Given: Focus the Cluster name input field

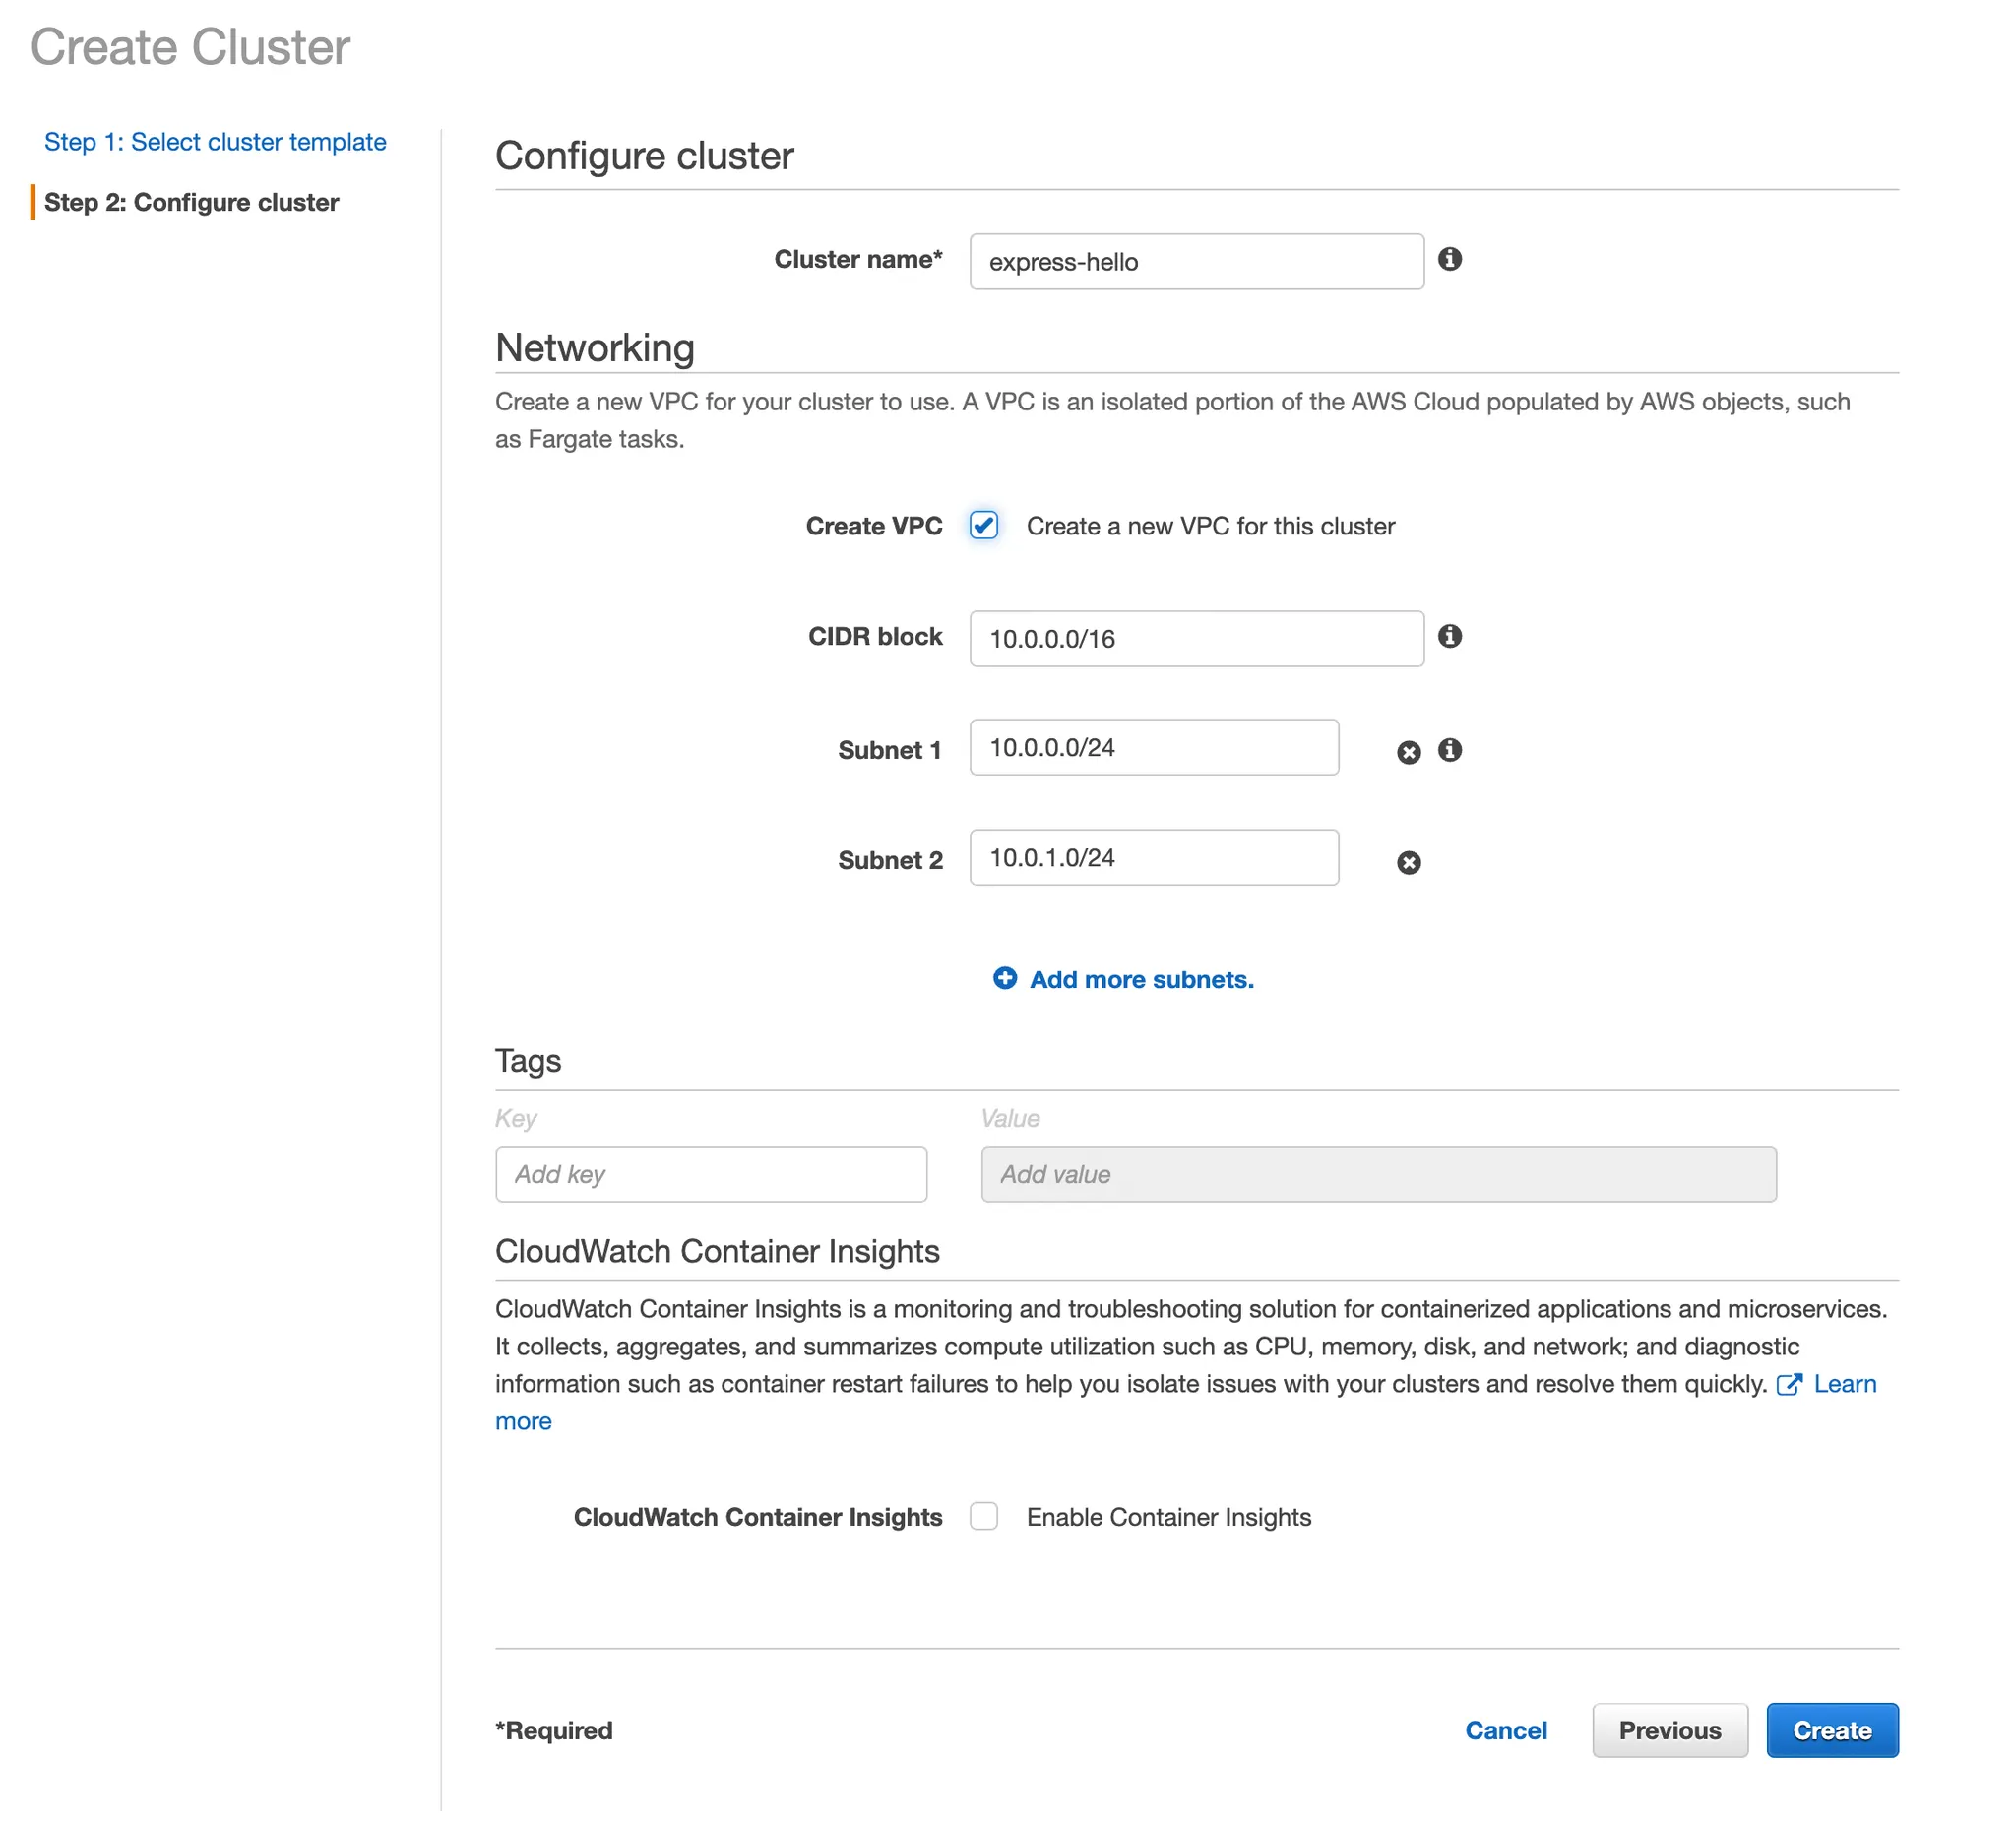Looking at the screenshot, I should click(1196, 262).
